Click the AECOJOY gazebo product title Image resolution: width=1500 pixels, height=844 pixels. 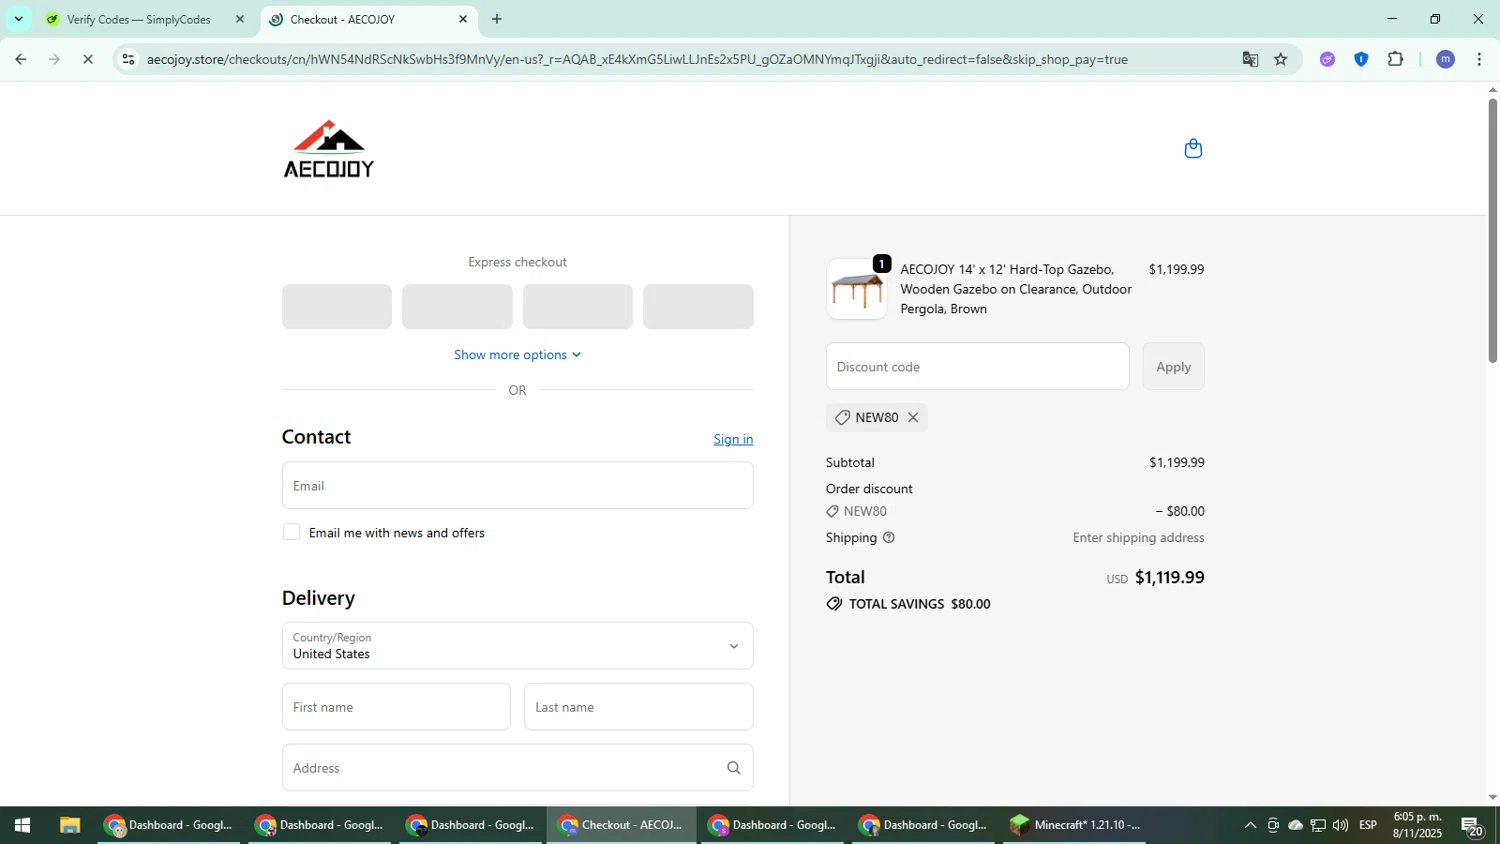tap(1016, 289)
